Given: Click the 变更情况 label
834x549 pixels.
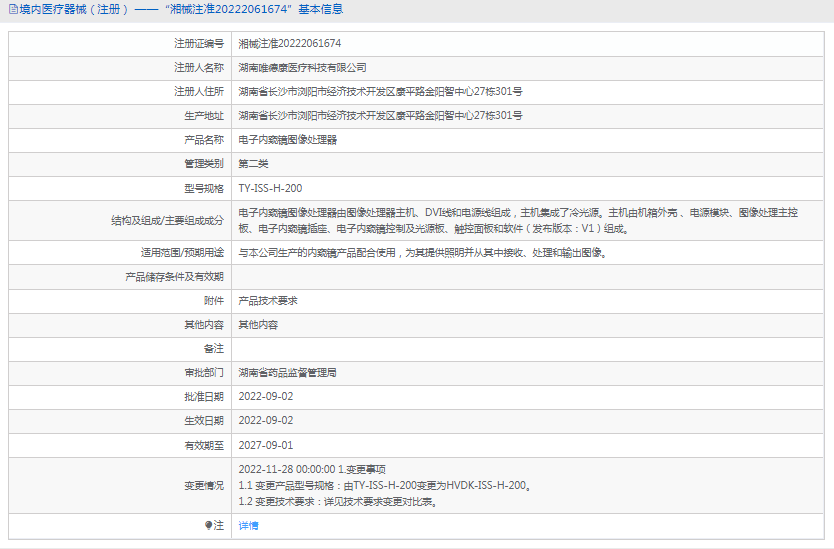Looking at the screenshot, I should point(204,485).
